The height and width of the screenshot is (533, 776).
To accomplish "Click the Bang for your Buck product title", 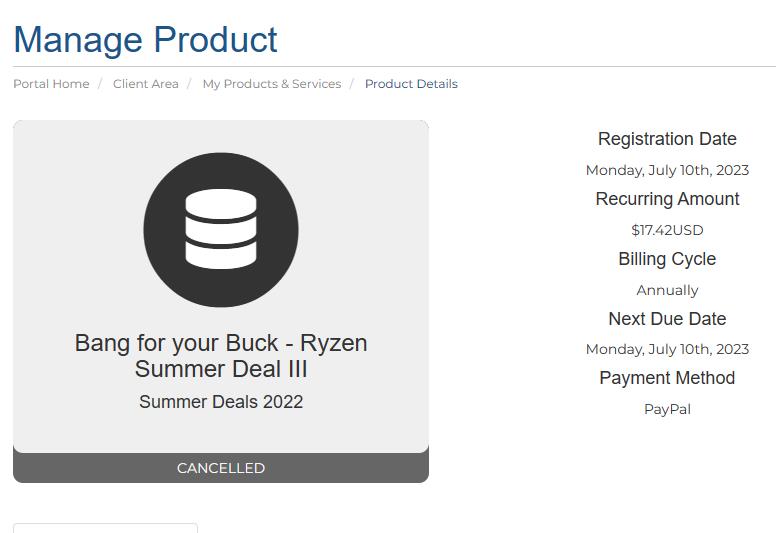I will point(221,356).
